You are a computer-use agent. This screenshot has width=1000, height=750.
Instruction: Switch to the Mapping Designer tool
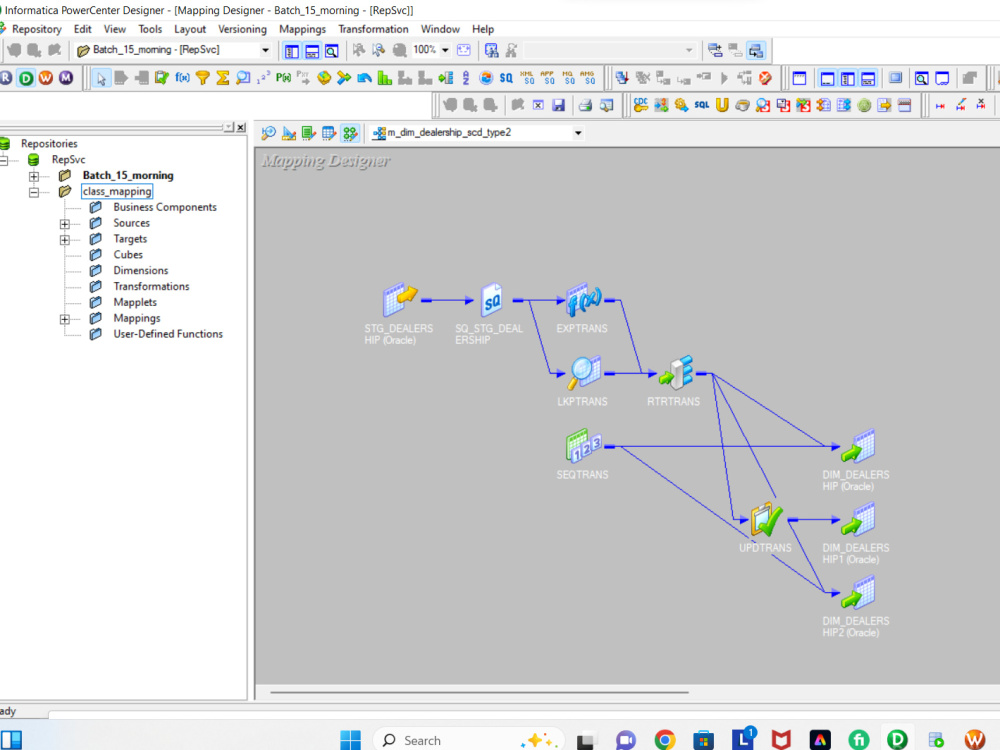pos(349,133)
